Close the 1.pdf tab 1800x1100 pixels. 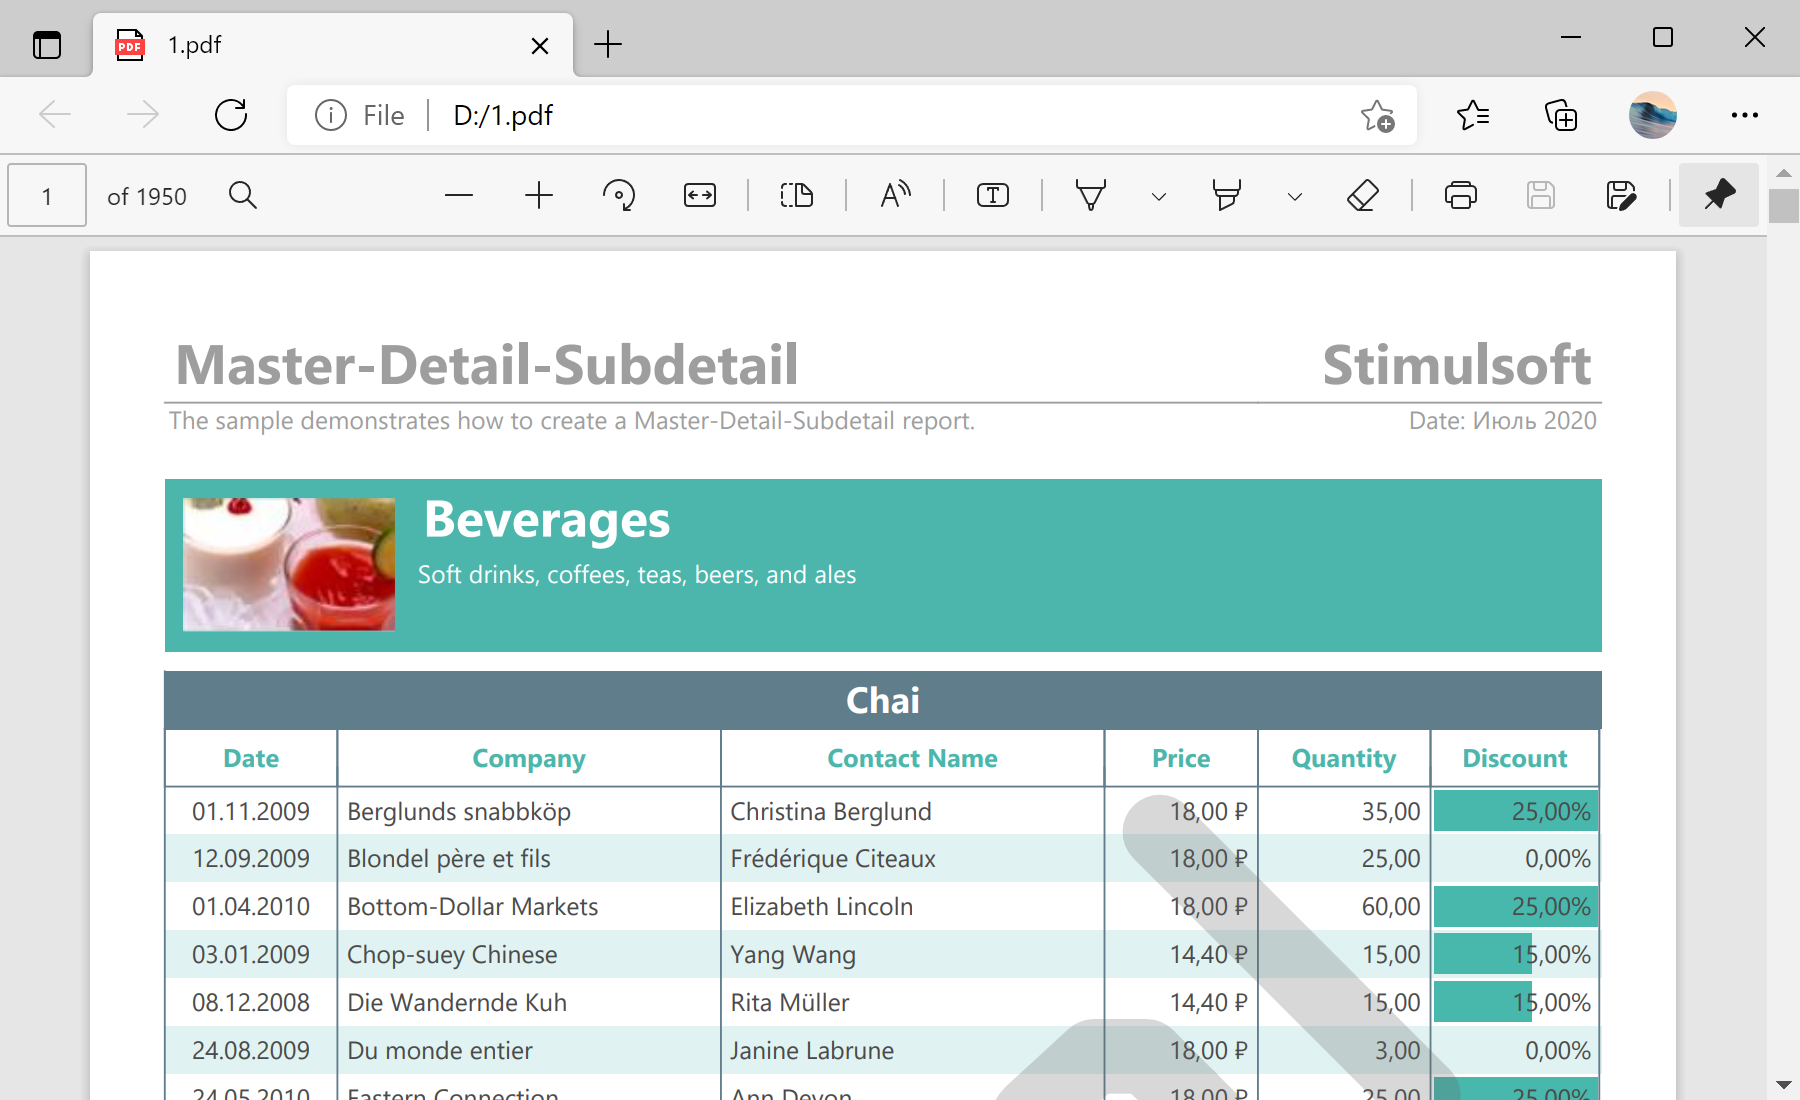[540, 45]
